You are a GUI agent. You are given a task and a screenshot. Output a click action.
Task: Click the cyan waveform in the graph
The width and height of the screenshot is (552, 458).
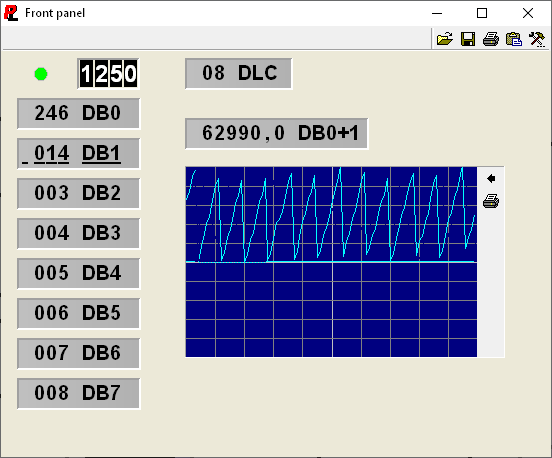pos(331,215)
